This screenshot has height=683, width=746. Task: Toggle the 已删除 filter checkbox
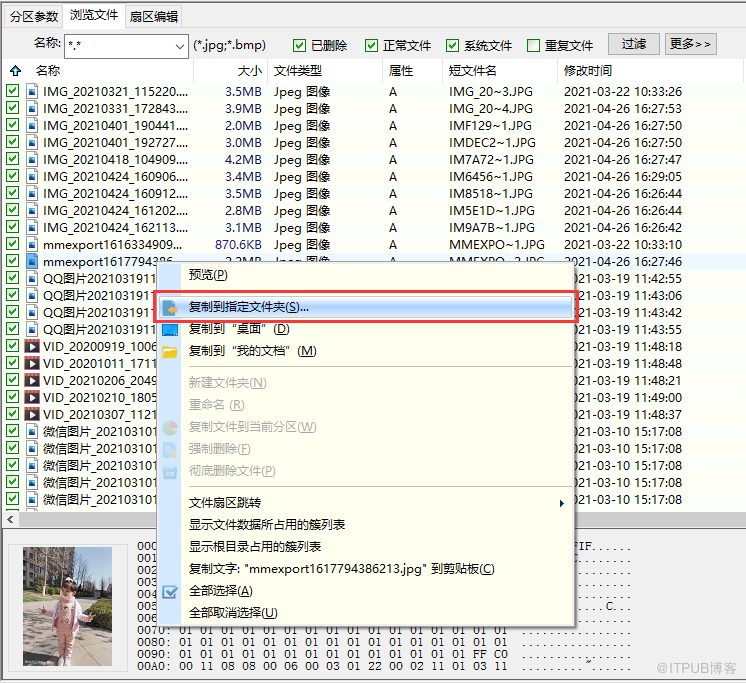point(299,45)
